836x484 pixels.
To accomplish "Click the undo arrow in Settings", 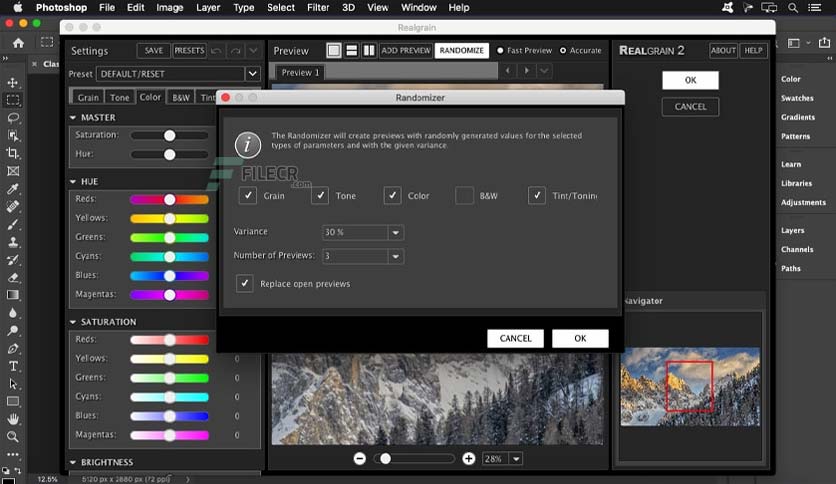I will 216,51.
